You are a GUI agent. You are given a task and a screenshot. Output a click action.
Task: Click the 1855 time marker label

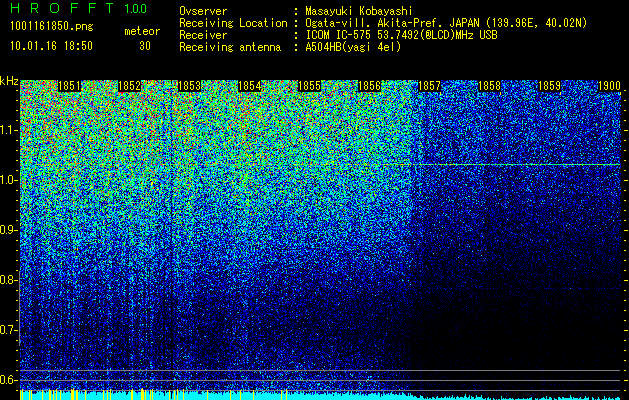tap(310, 86)
